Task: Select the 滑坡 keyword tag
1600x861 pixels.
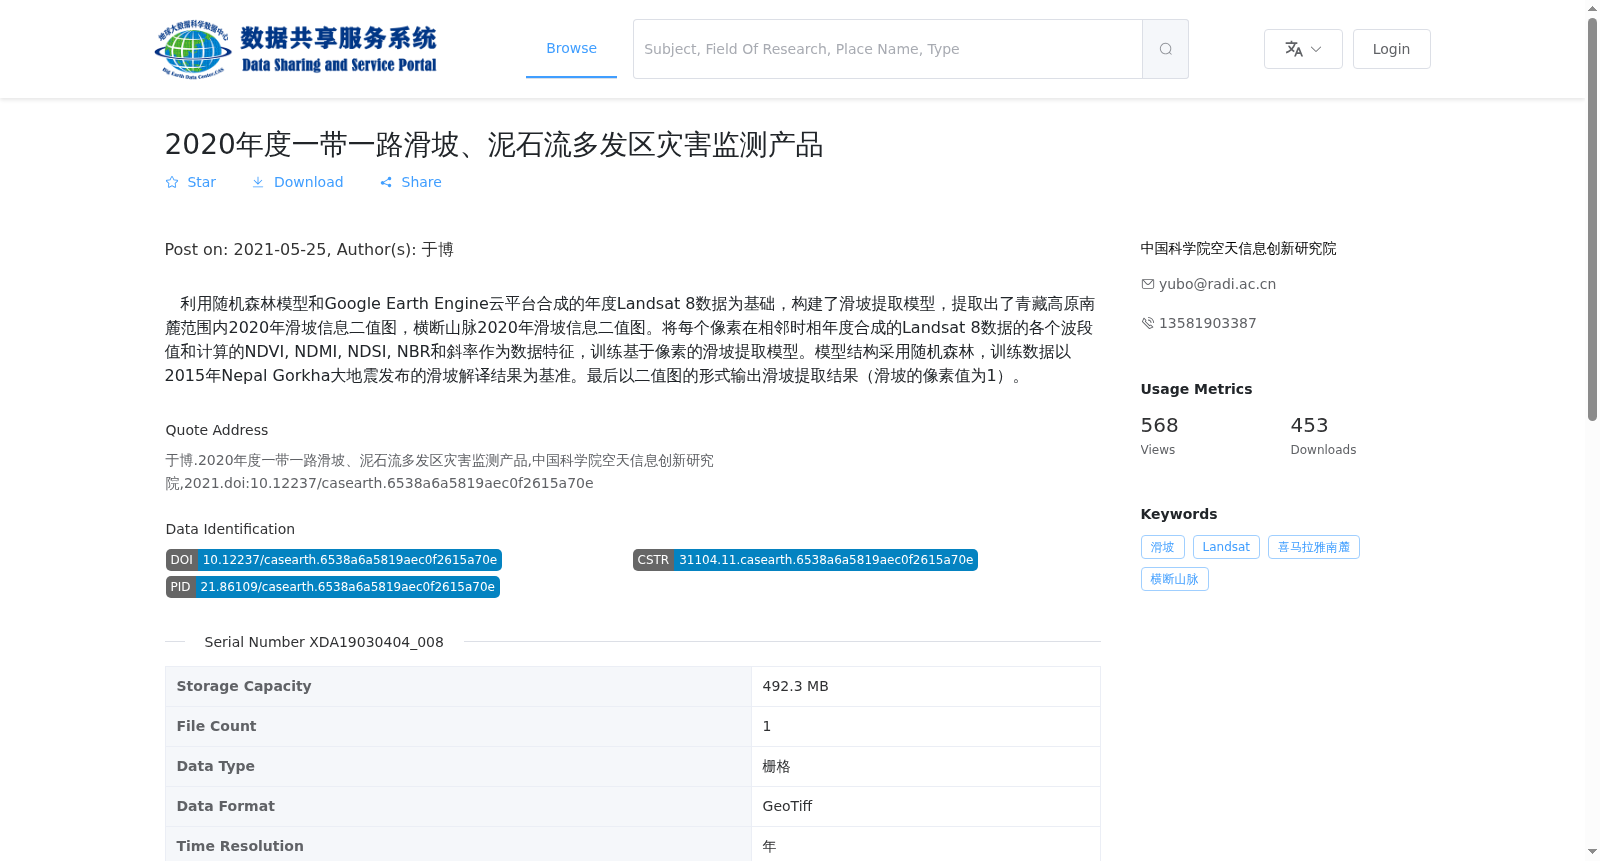Action: point(1162,547)
